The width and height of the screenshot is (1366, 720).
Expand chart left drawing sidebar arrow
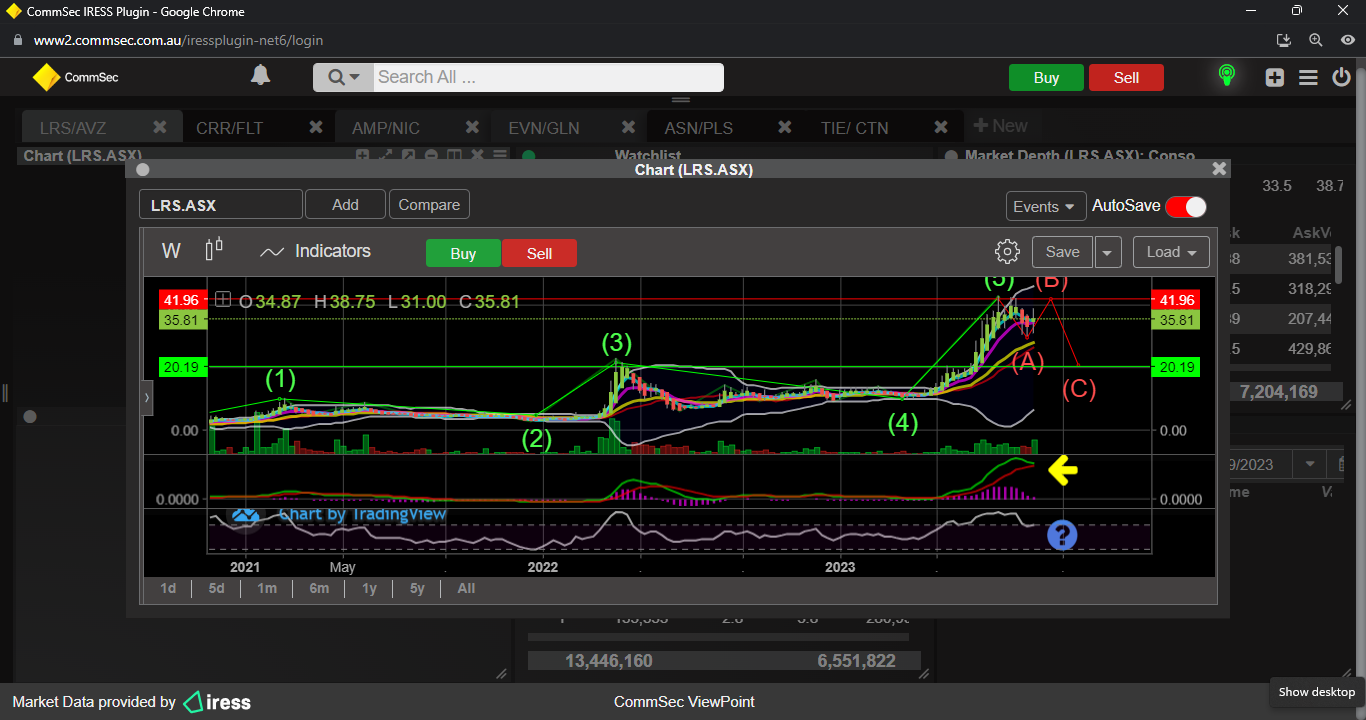(x=147, y=397)
